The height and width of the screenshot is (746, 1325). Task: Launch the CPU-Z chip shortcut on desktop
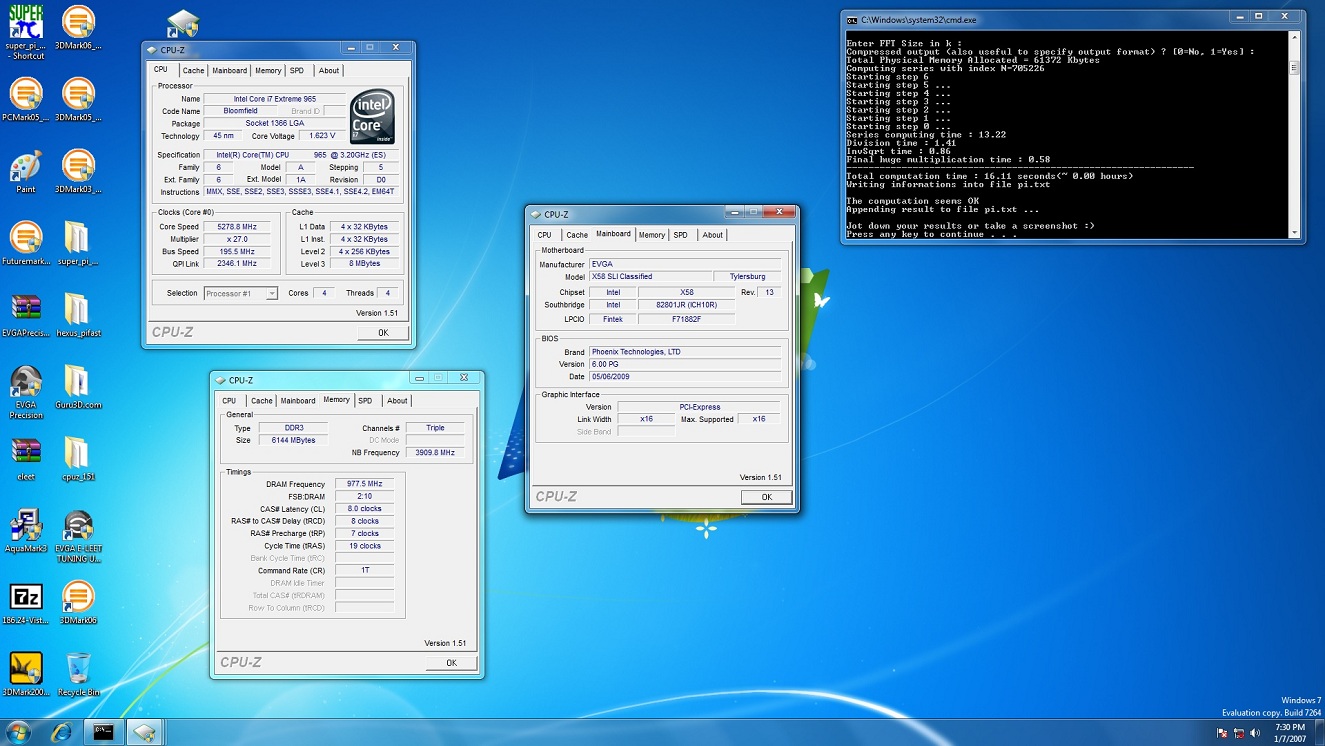[x=182, y=23]
